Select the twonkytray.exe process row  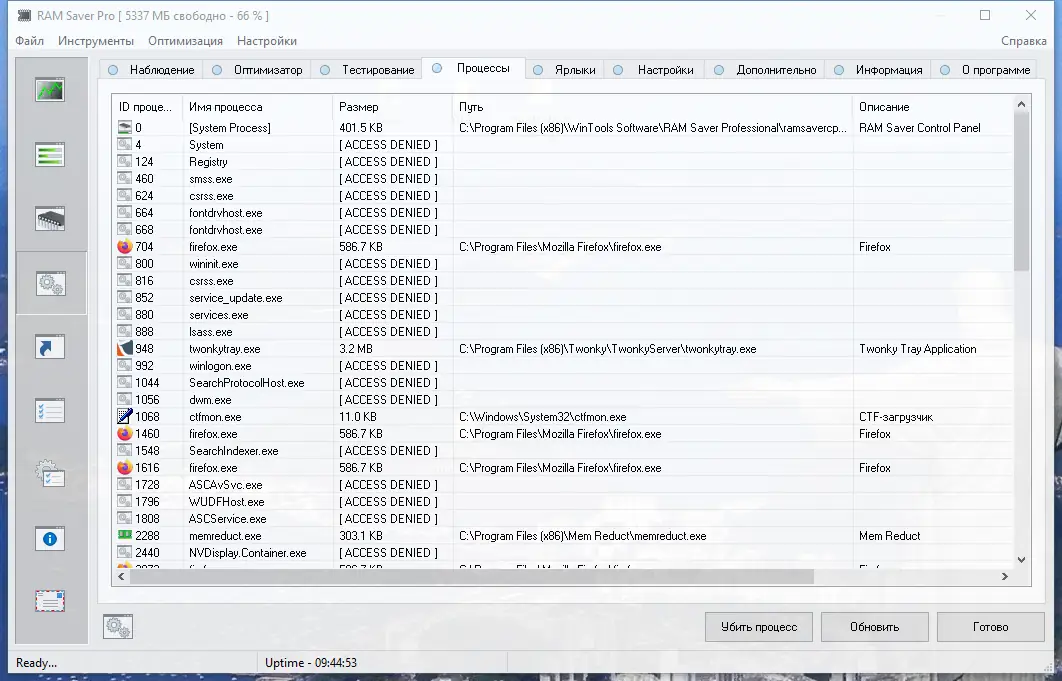coord(563,349)
